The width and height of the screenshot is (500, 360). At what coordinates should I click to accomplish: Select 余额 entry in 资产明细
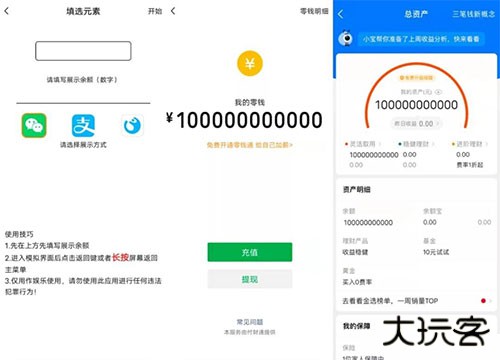[x=368, y=217]
